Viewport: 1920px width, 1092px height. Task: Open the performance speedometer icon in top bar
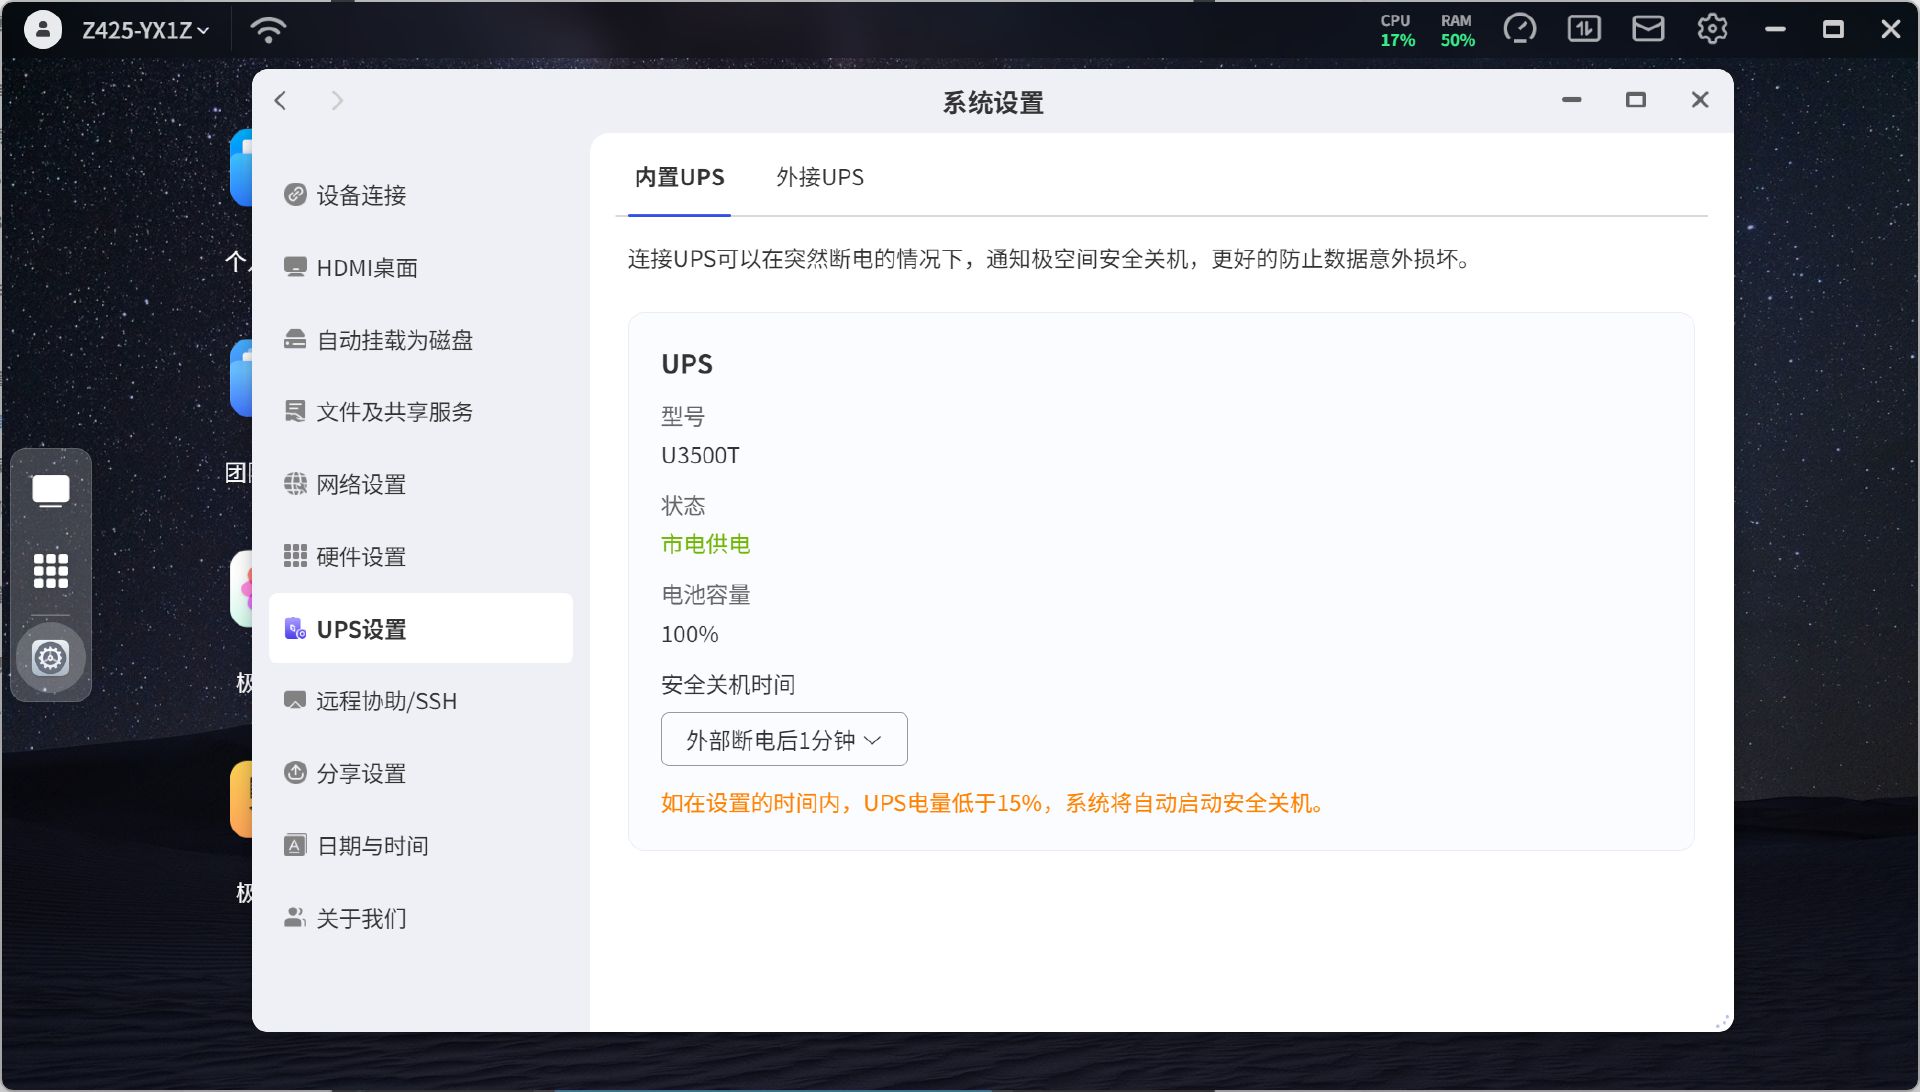pos(1519,29)
